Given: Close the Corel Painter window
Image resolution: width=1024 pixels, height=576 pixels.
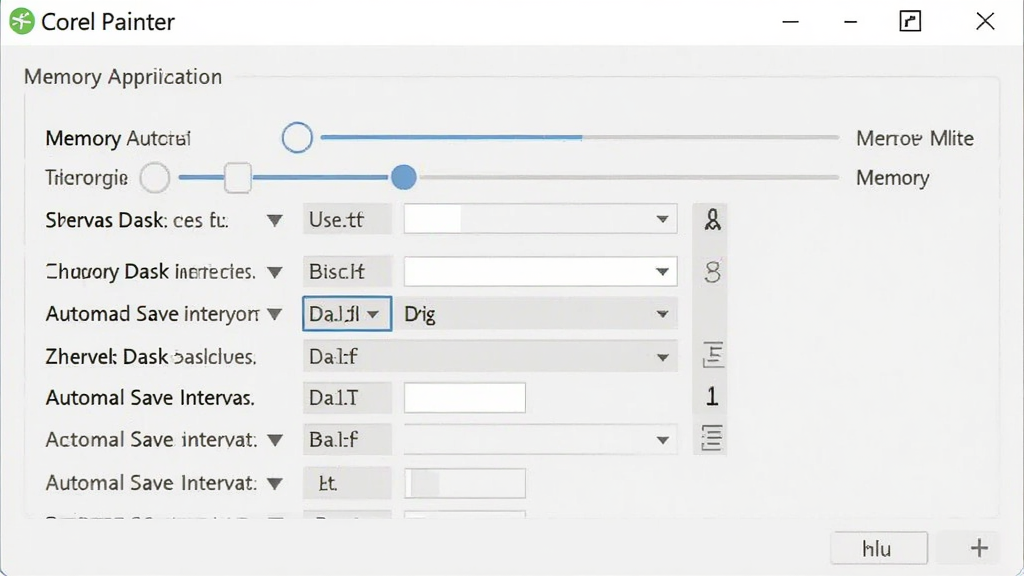Looking at the screenshot, I should coord(985,22).
